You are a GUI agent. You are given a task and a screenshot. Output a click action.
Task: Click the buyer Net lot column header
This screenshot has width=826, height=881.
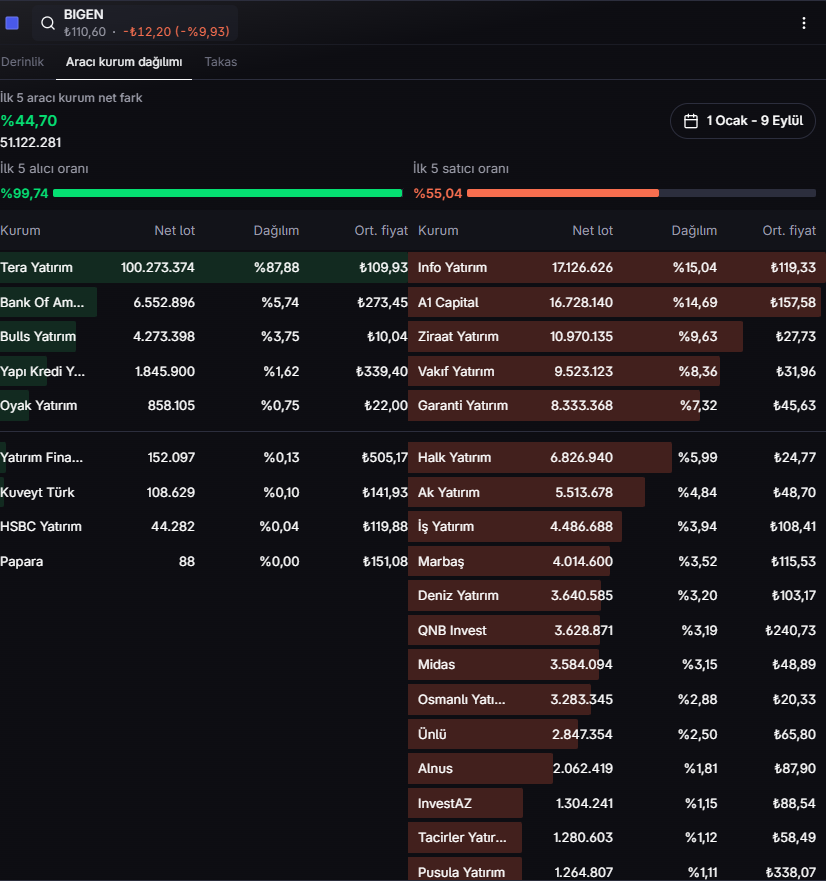pyautogui.click(x=174, y=230)
